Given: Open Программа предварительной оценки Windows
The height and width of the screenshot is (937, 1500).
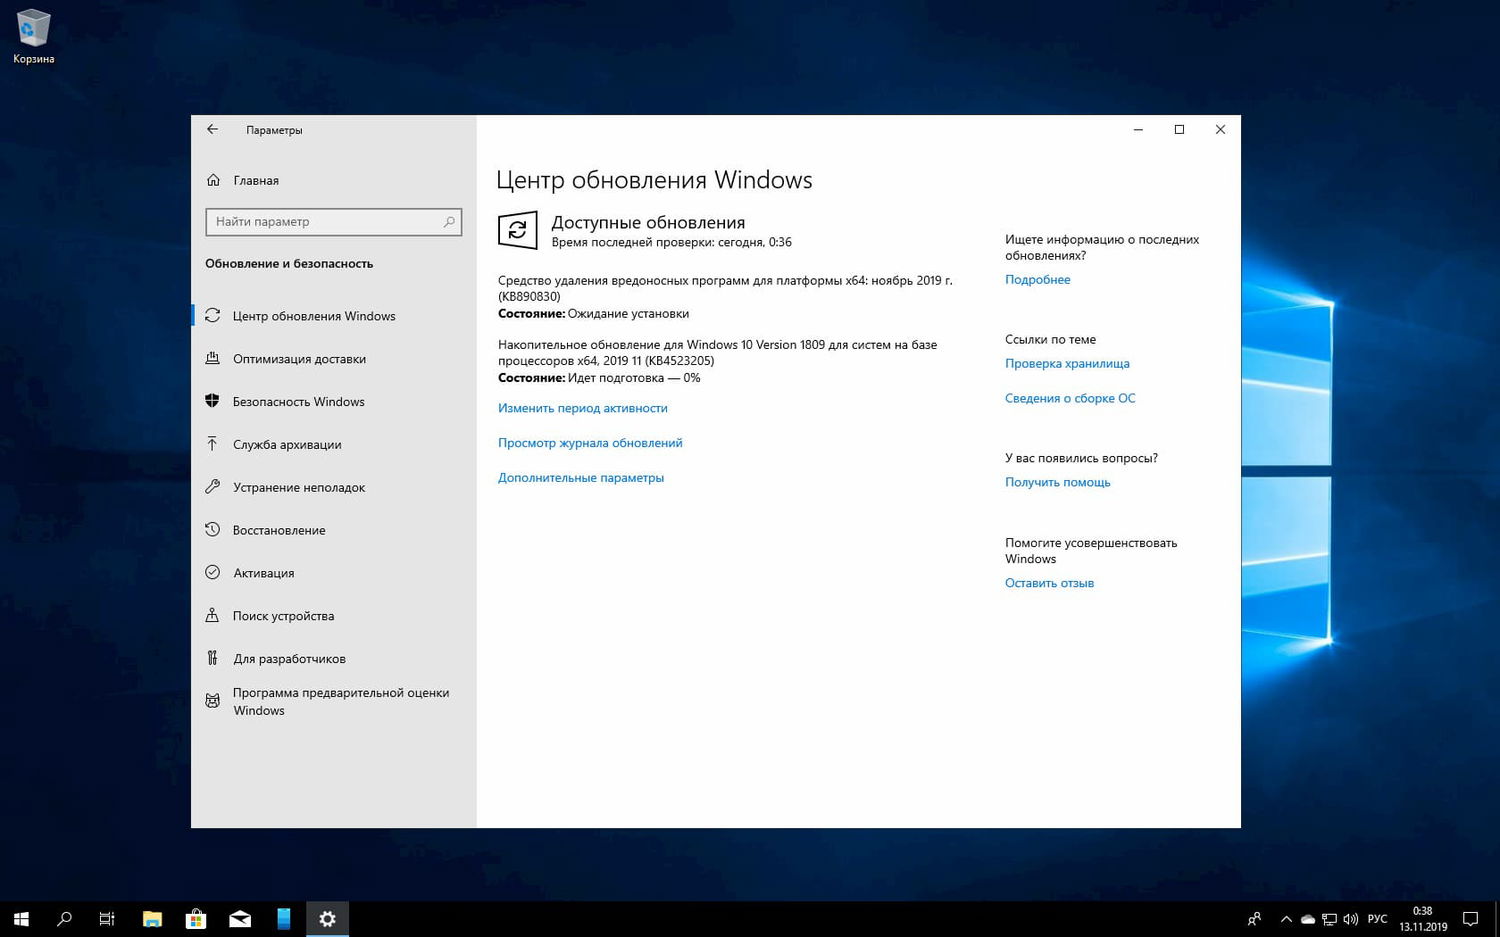Looking at the screenshot, I should click(340, 701).
